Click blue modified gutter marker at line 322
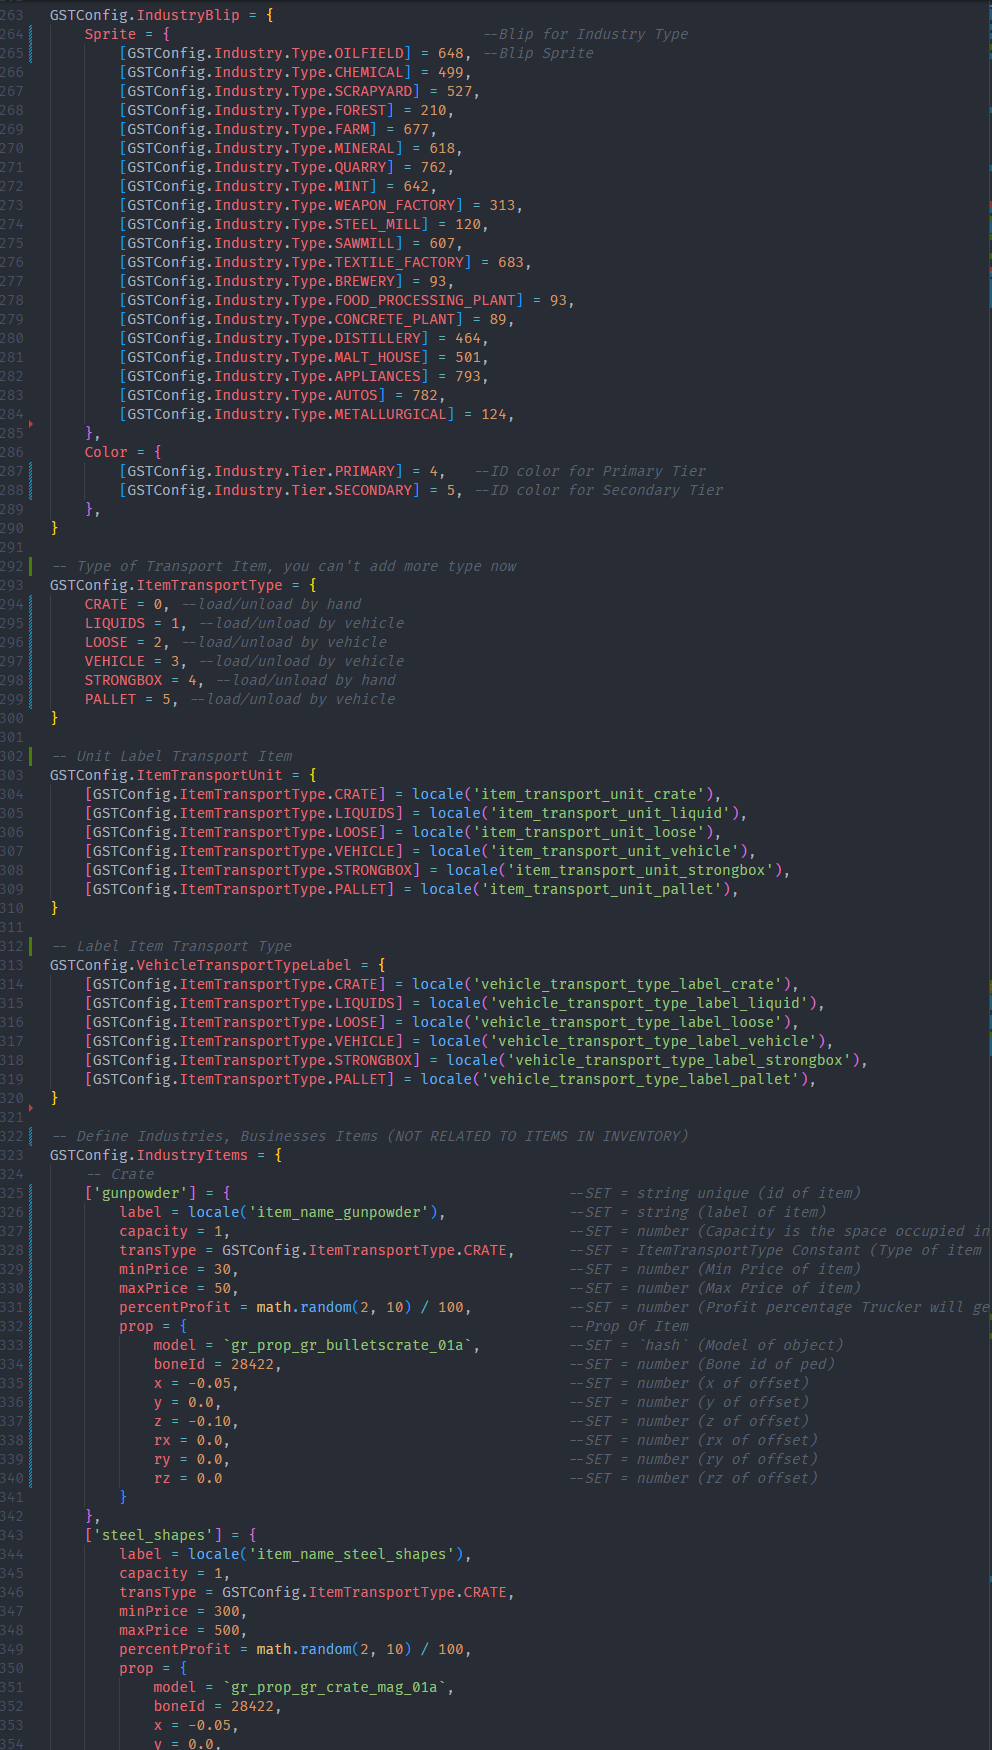992x1750 pixels. click(x=30, y=1136)
